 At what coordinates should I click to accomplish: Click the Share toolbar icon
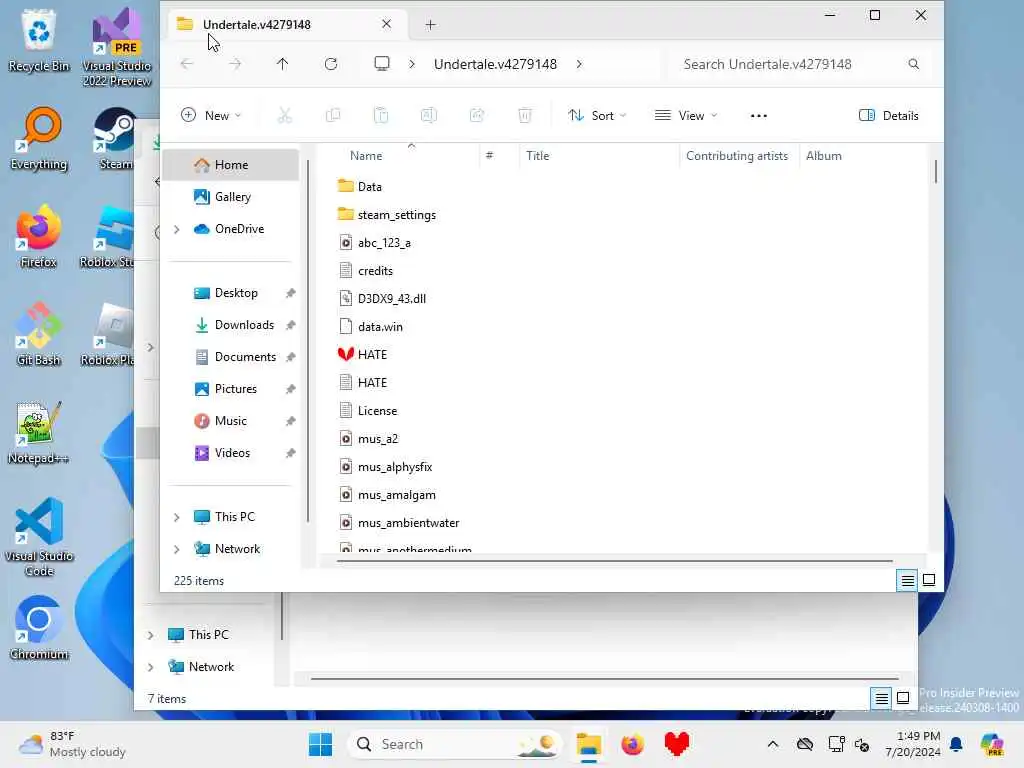(477, 116)
